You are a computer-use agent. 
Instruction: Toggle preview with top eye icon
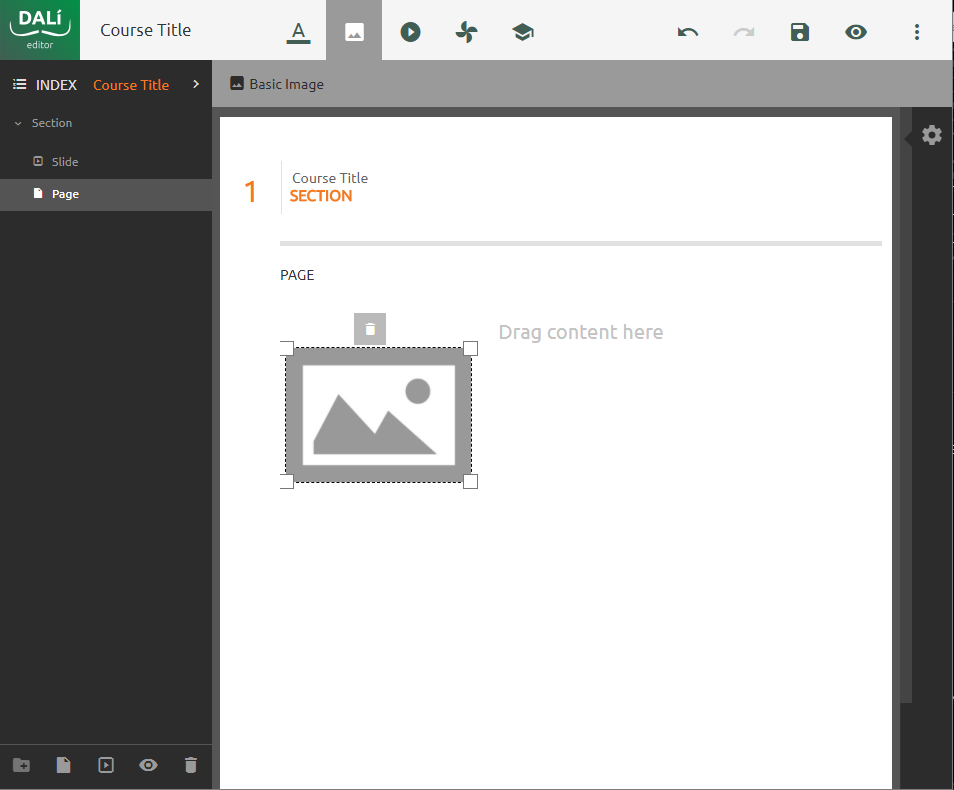coord(855,32)
